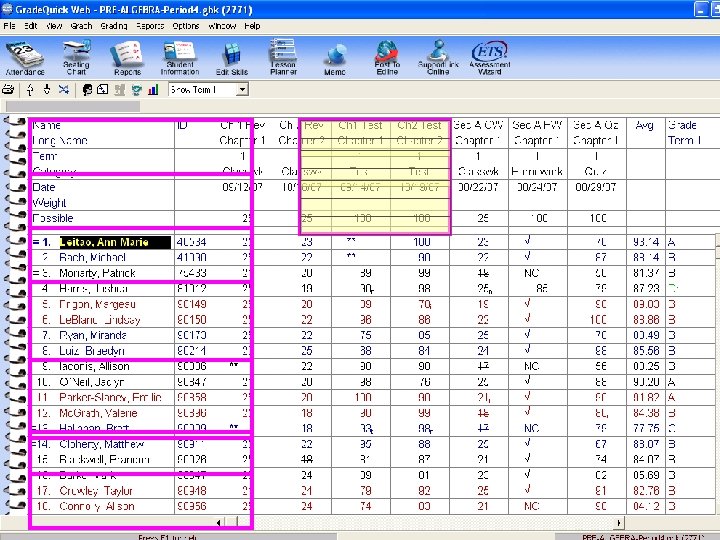Start the Assessment Wizard

tap(489, 55)
